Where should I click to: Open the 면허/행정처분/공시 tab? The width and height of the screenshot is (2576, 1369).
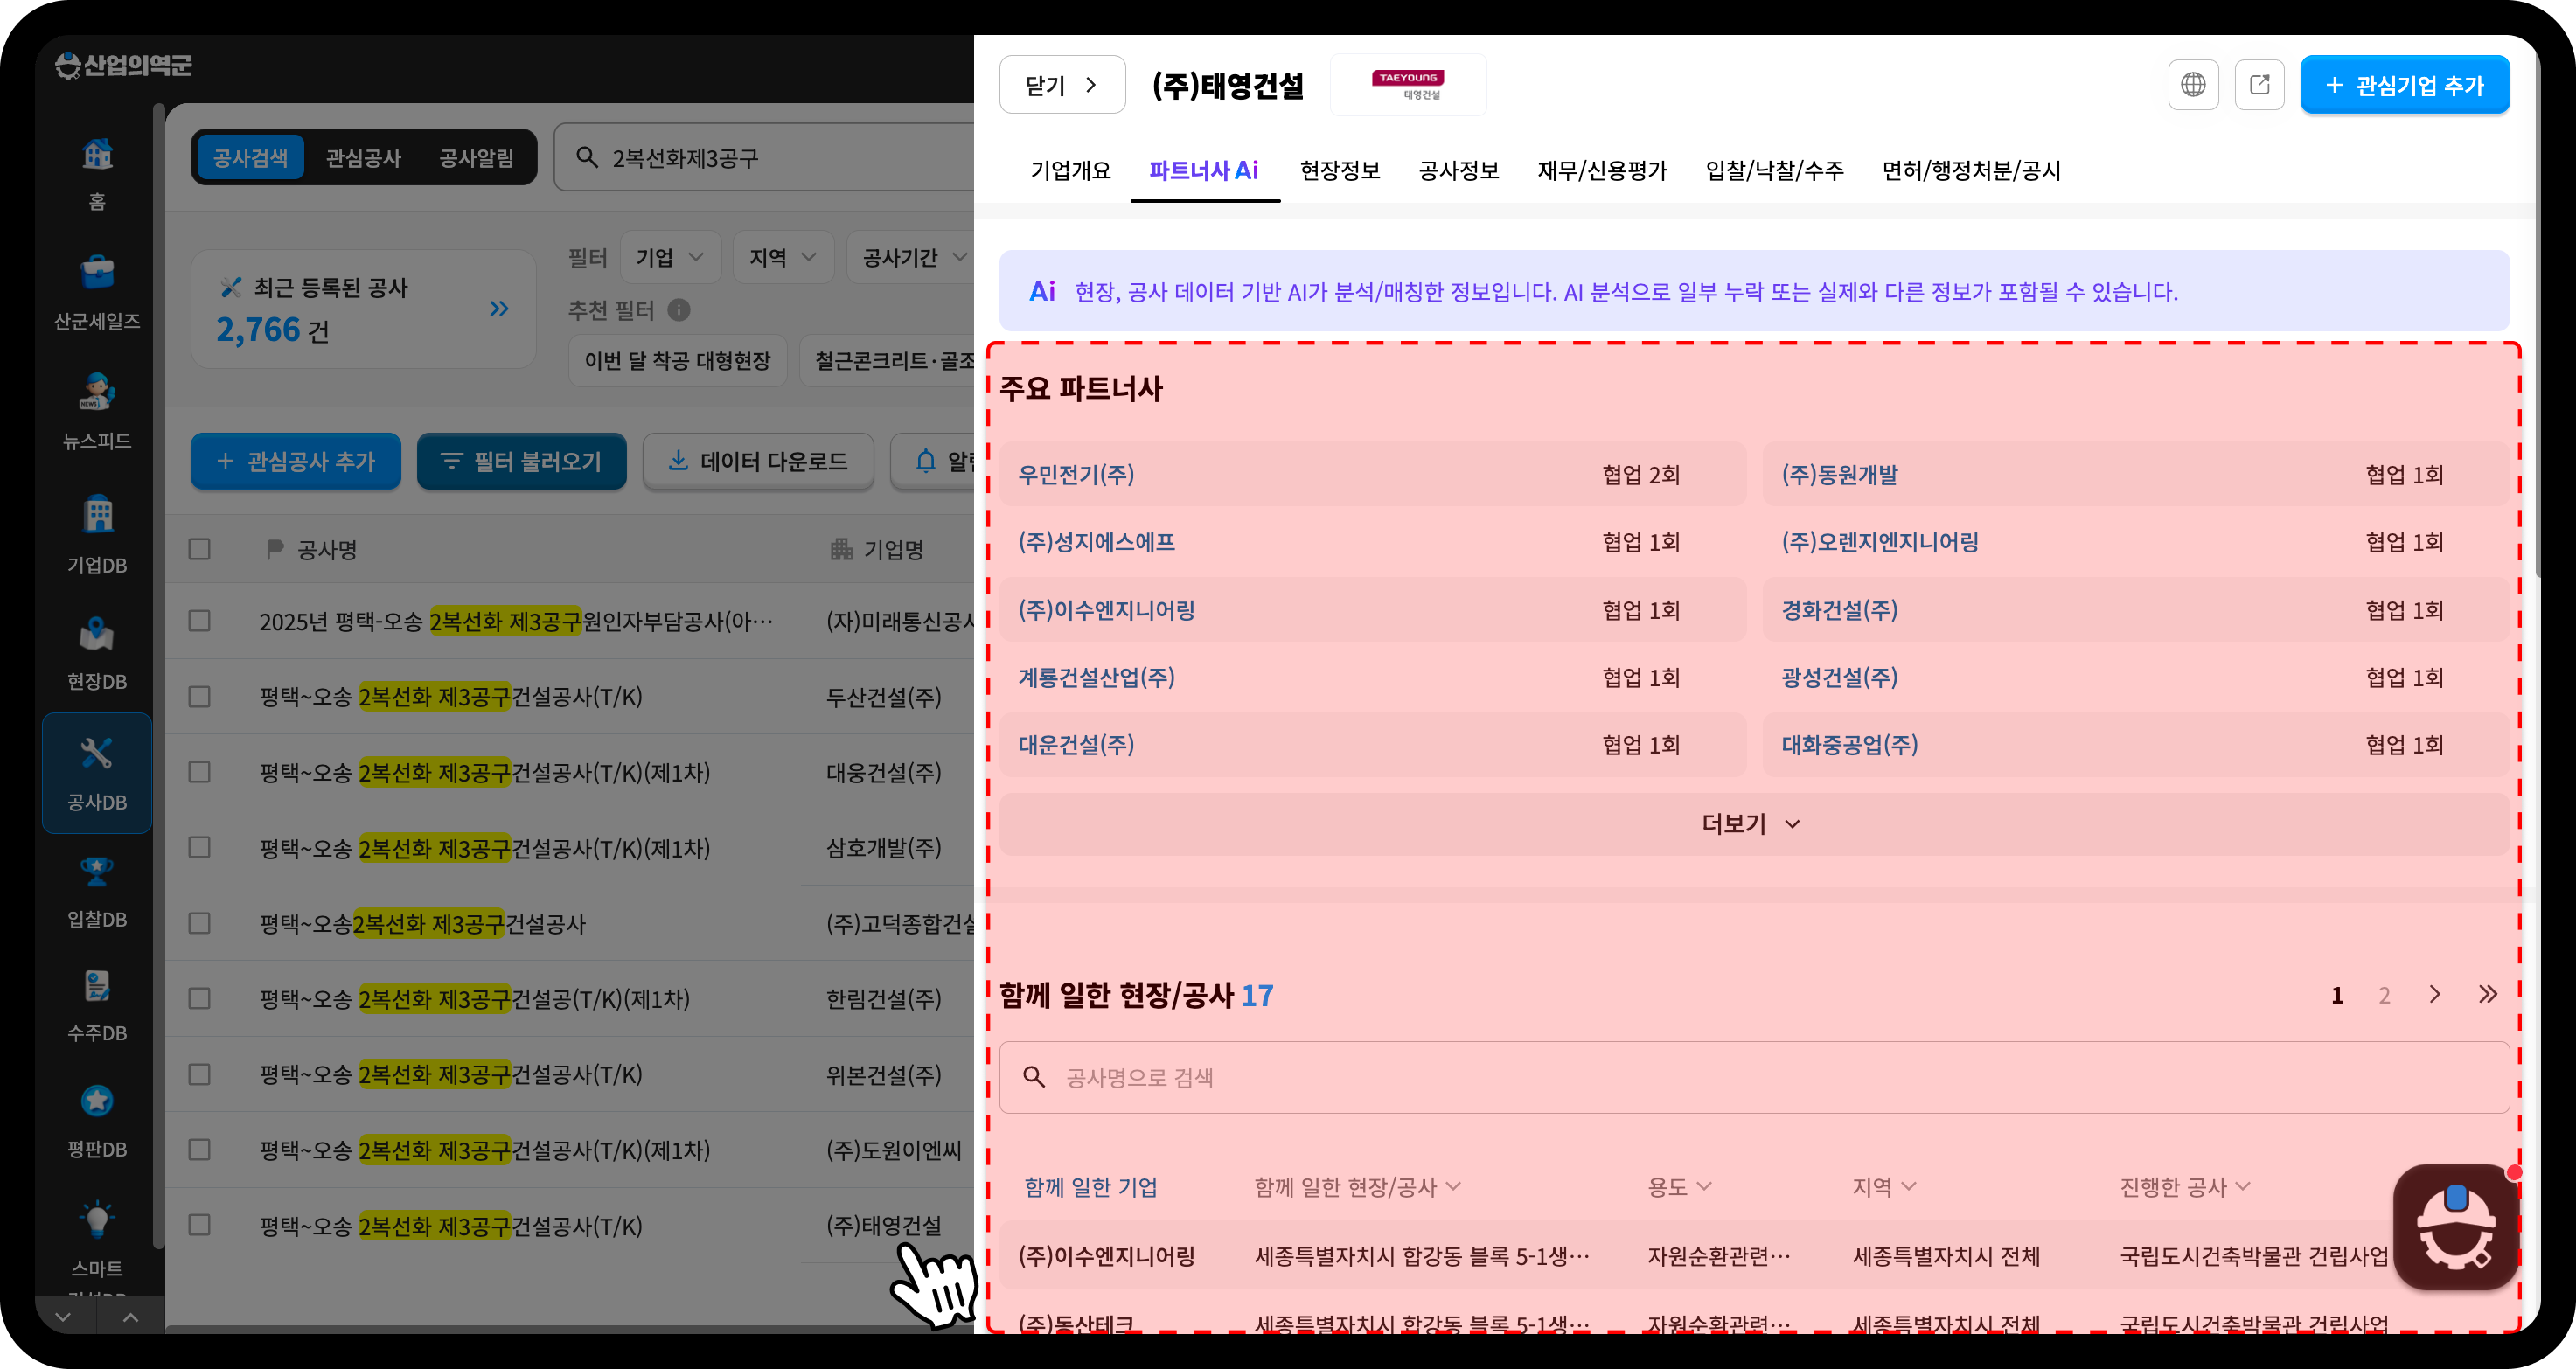1971,171
